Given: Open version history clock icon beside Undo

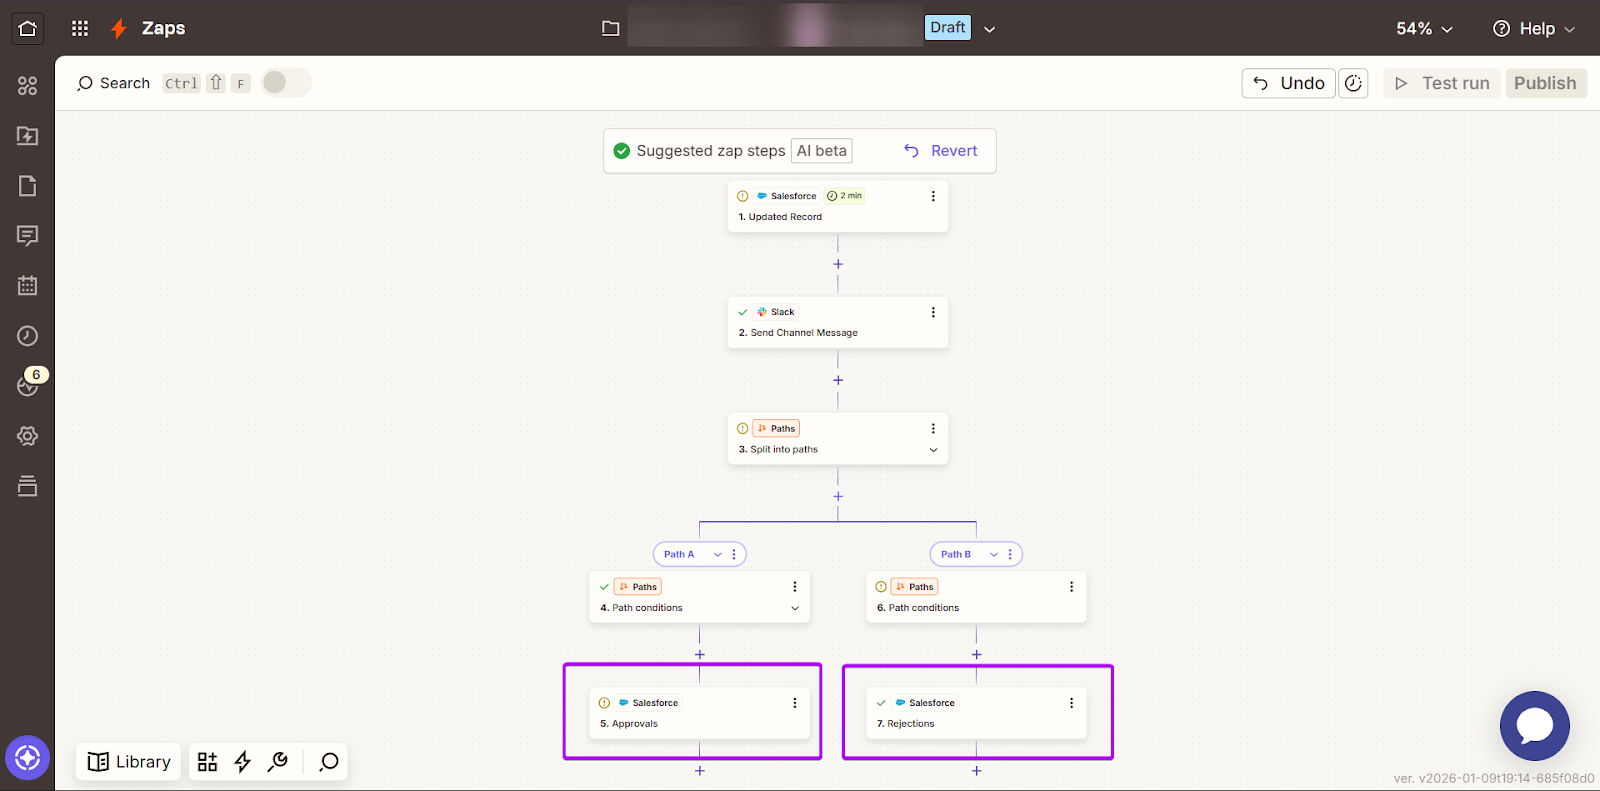Looking at the screenshot, I should point(1353,83).
